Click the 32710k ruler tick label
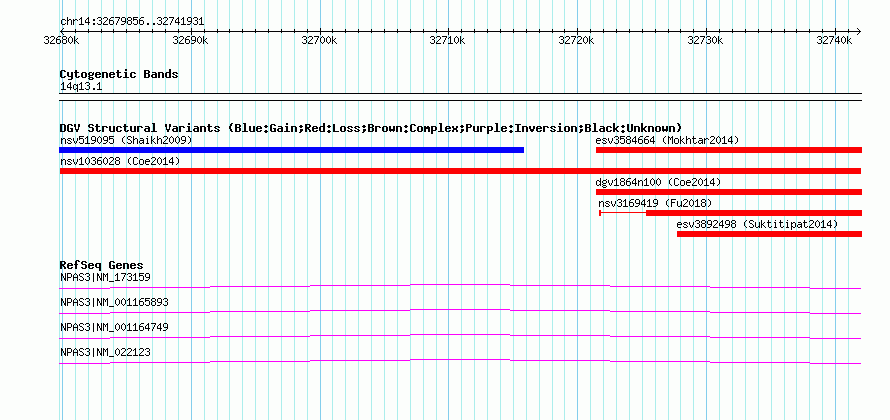 coord(448,41)
